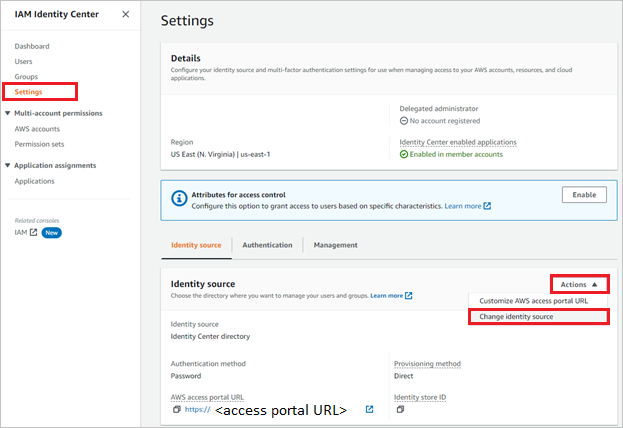Click Enabled in member accounts status

tap(456, 154)
